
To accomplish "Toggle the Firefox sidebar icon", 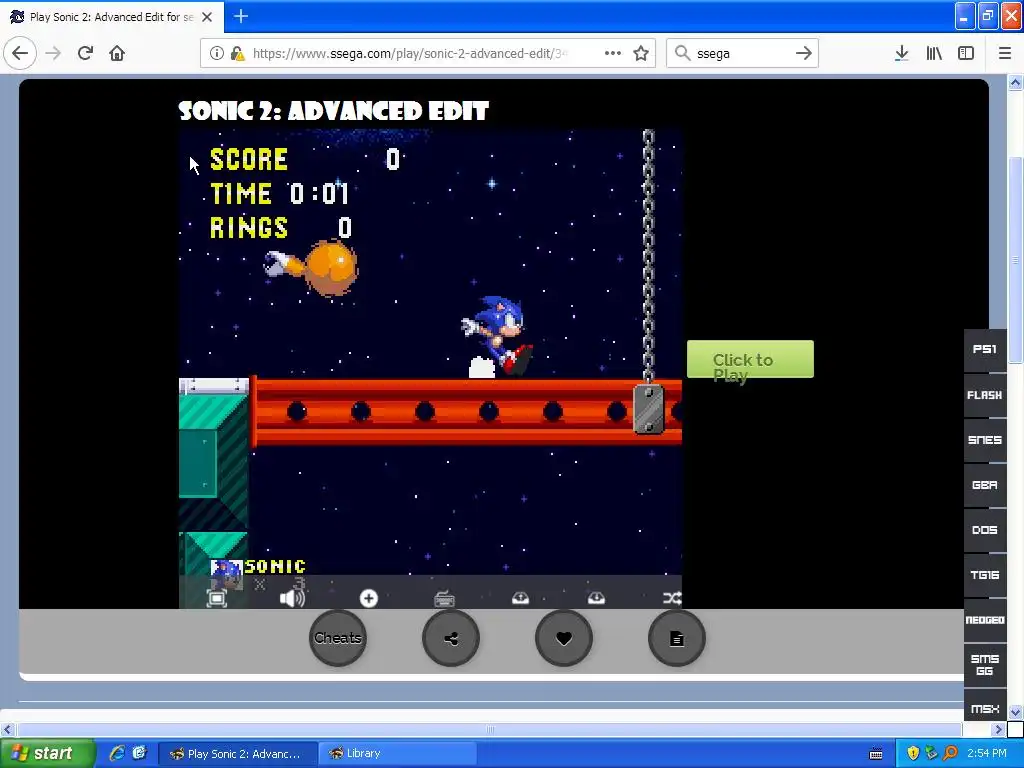I will (966, 53).
